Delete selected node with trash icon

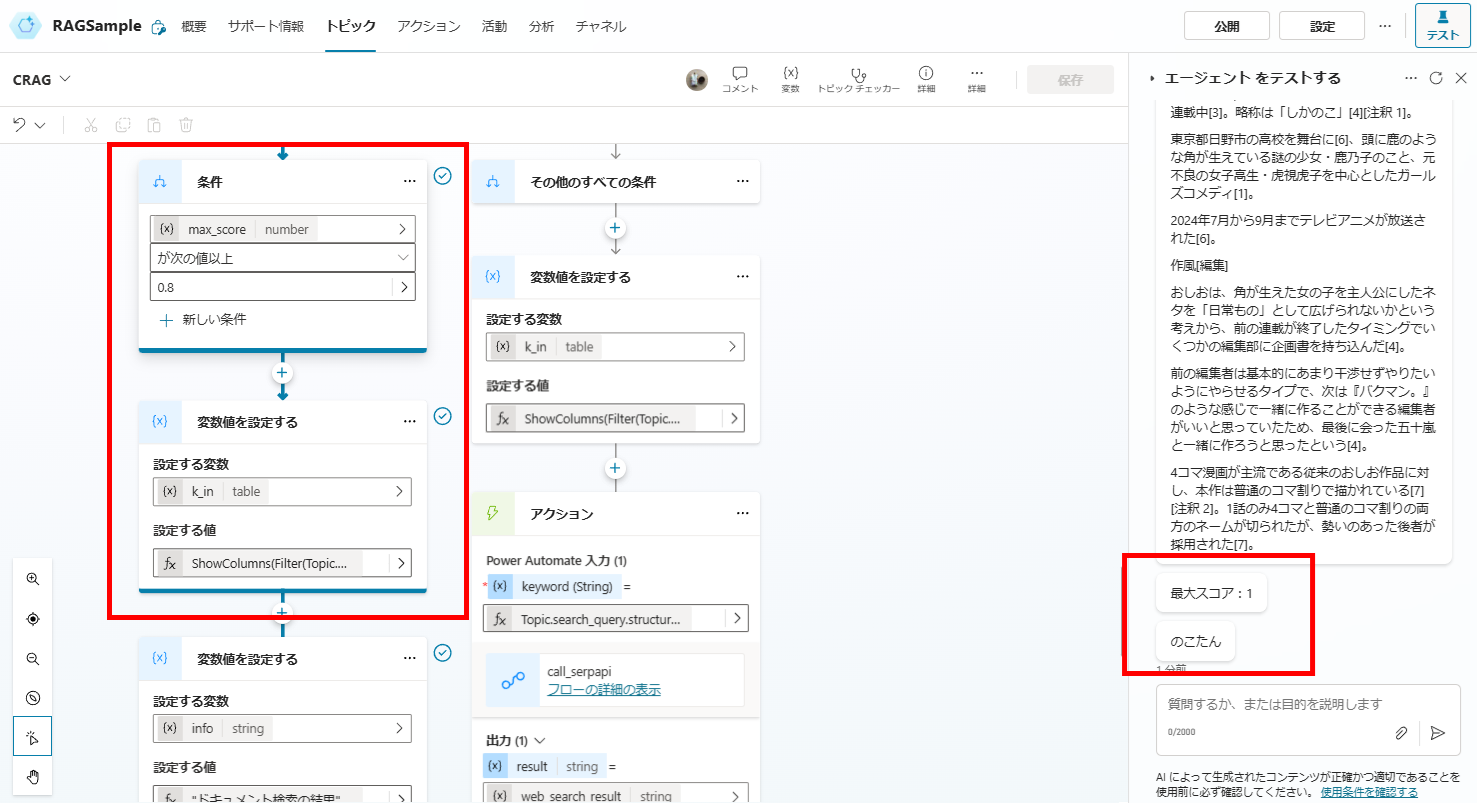tap(186, 124)
